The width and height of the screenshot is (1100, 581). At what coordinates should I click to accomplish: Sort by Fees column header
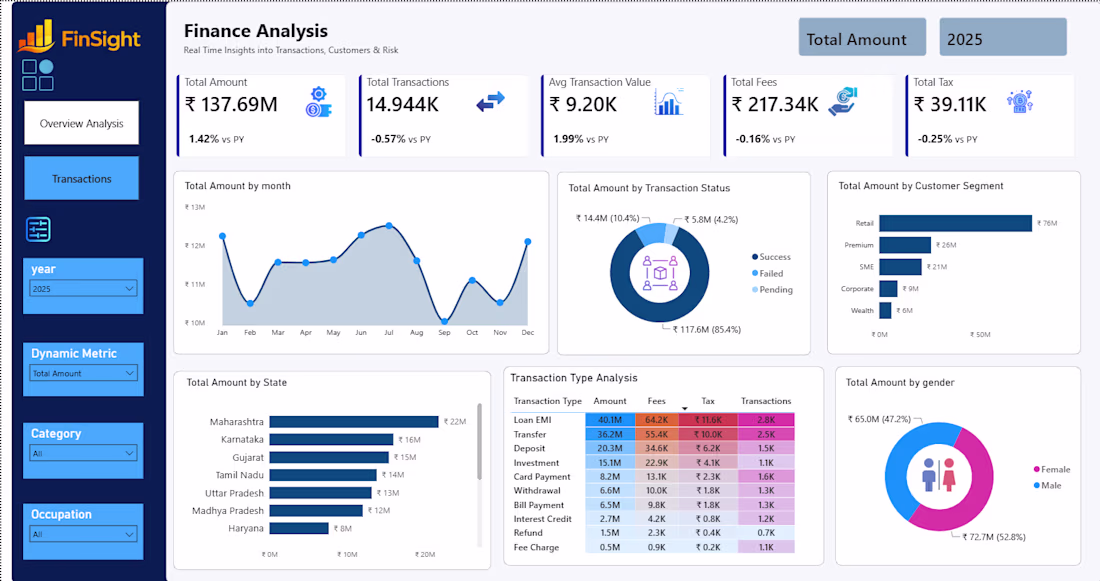click(657, 401)
